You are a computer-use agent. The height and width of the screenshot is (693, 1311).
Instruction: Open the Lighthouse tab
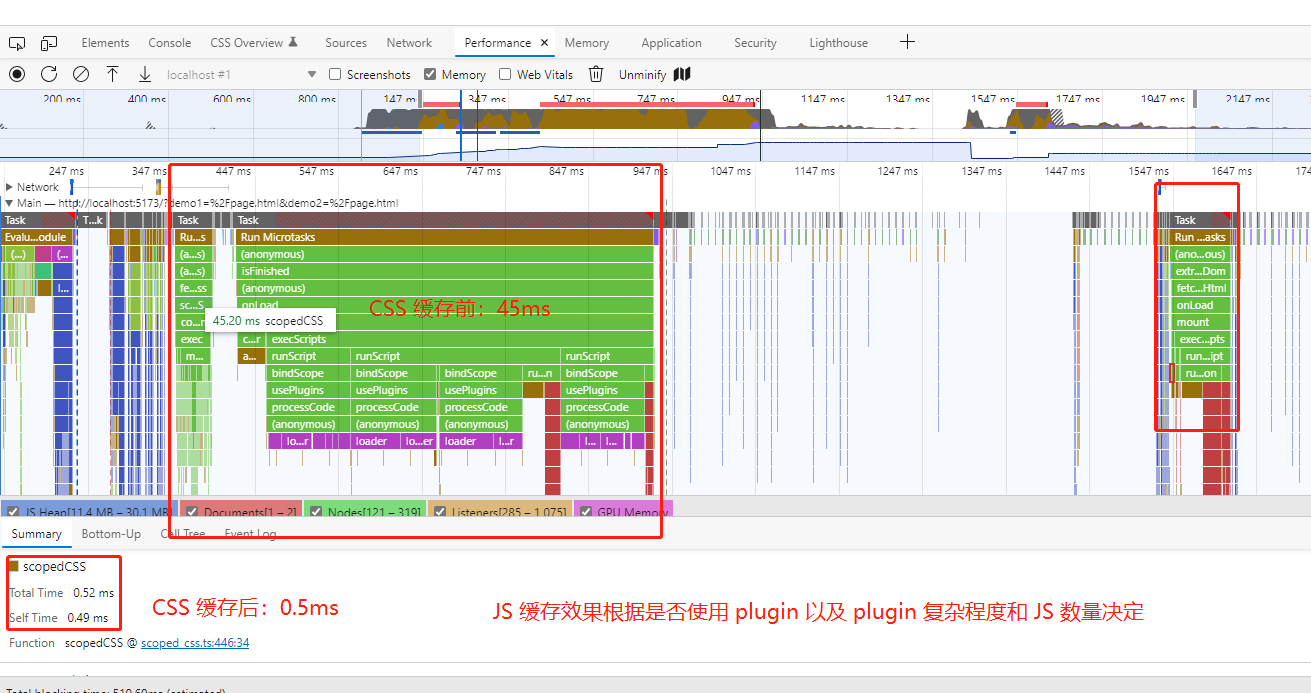tap(838, 43)
